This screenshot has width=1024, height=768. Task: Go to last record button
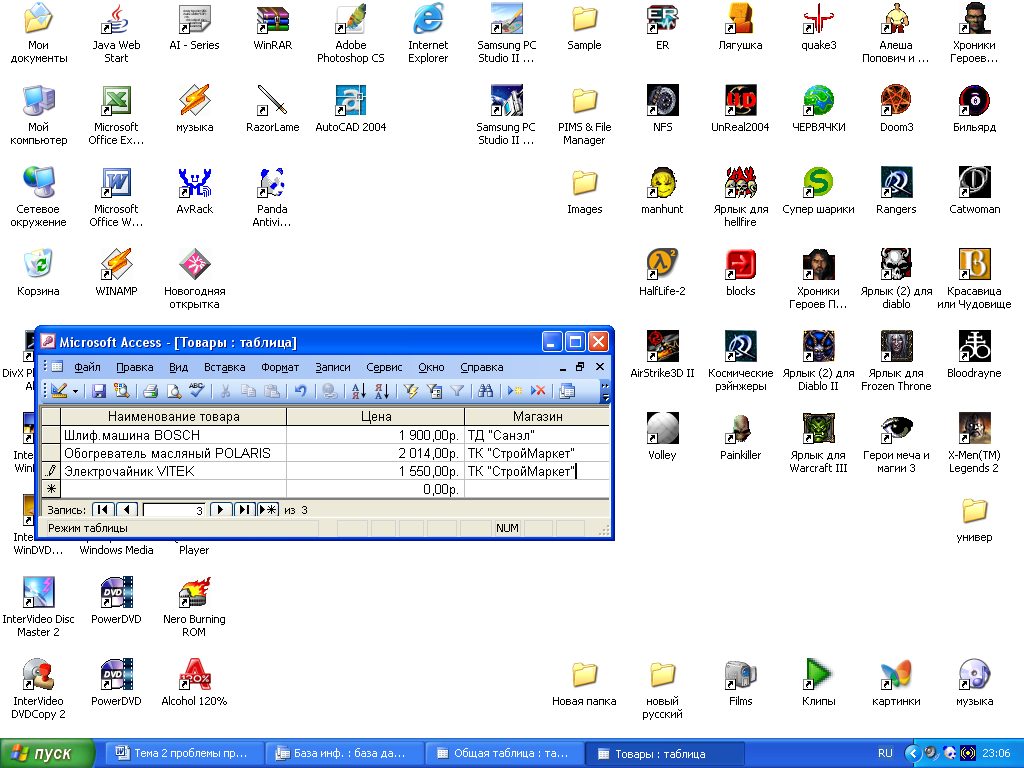[244, 509]
